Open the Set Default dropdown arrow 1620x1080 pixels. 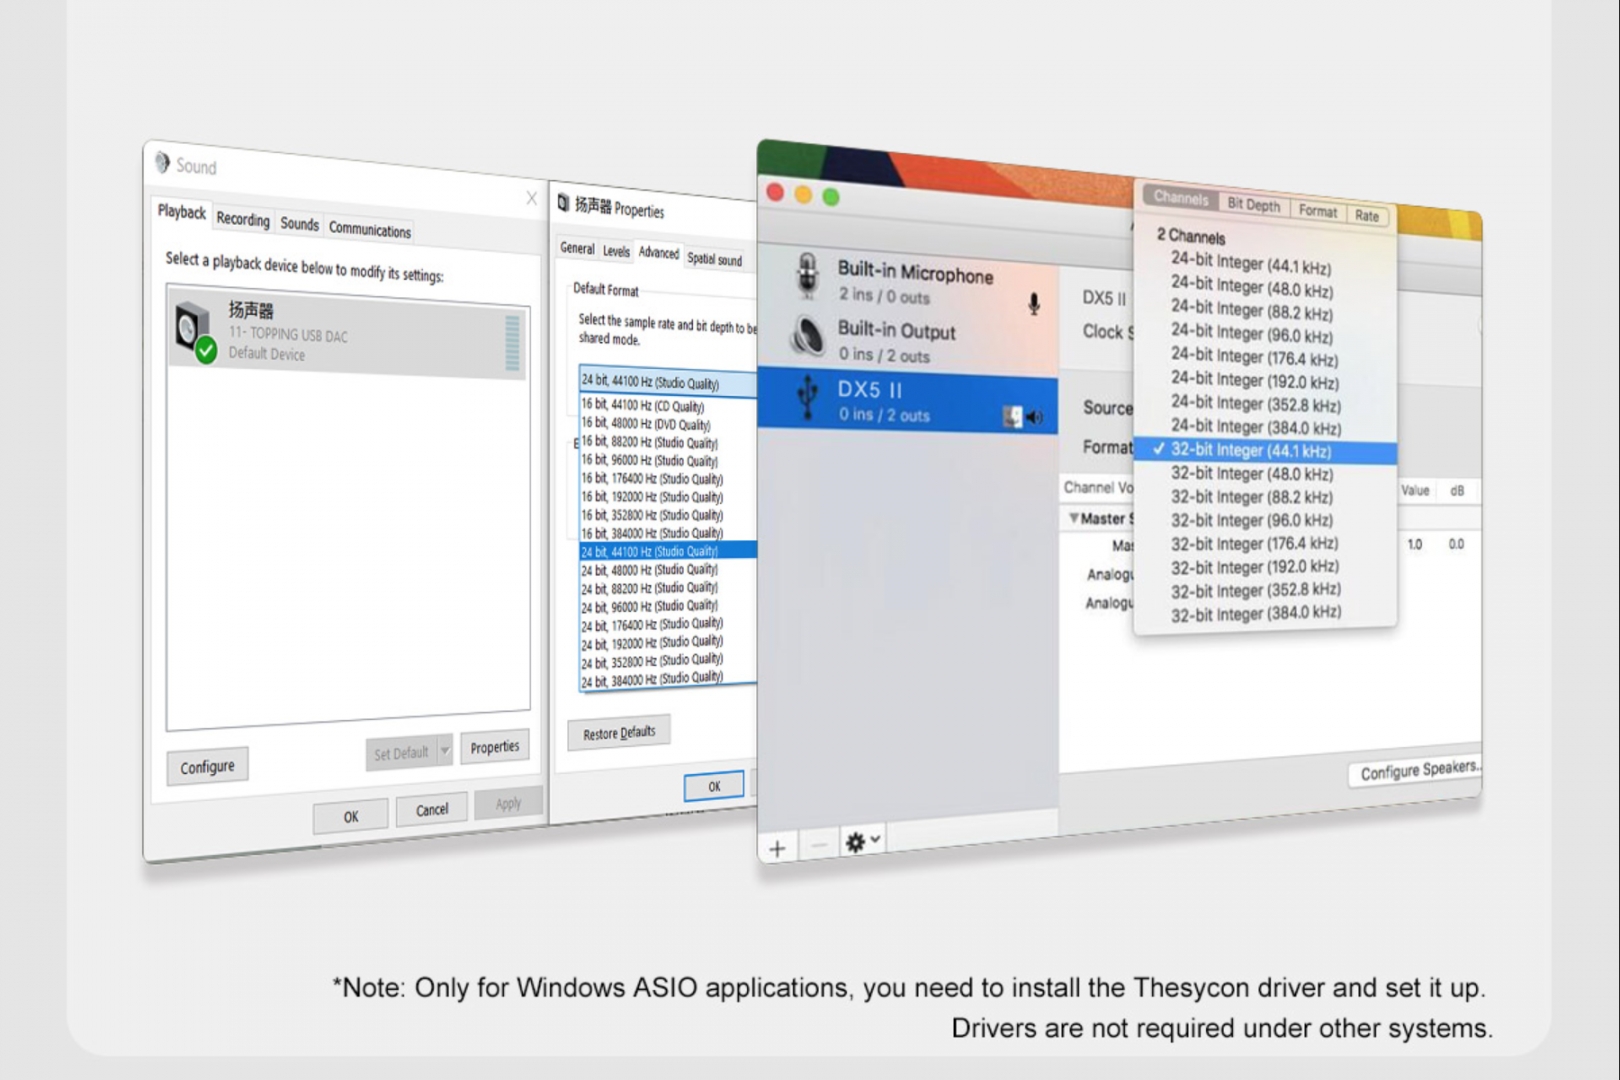(444, 749)
